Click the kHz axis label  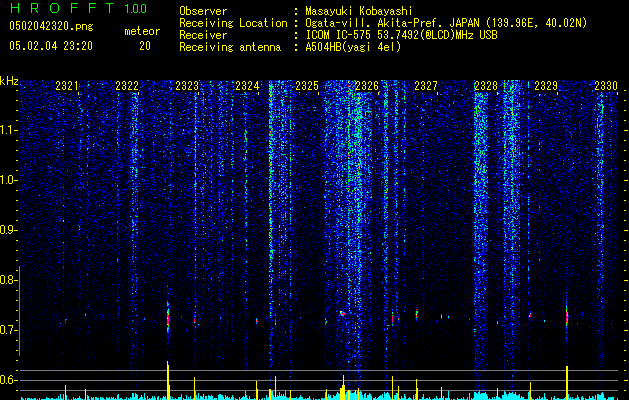(9, 81)
